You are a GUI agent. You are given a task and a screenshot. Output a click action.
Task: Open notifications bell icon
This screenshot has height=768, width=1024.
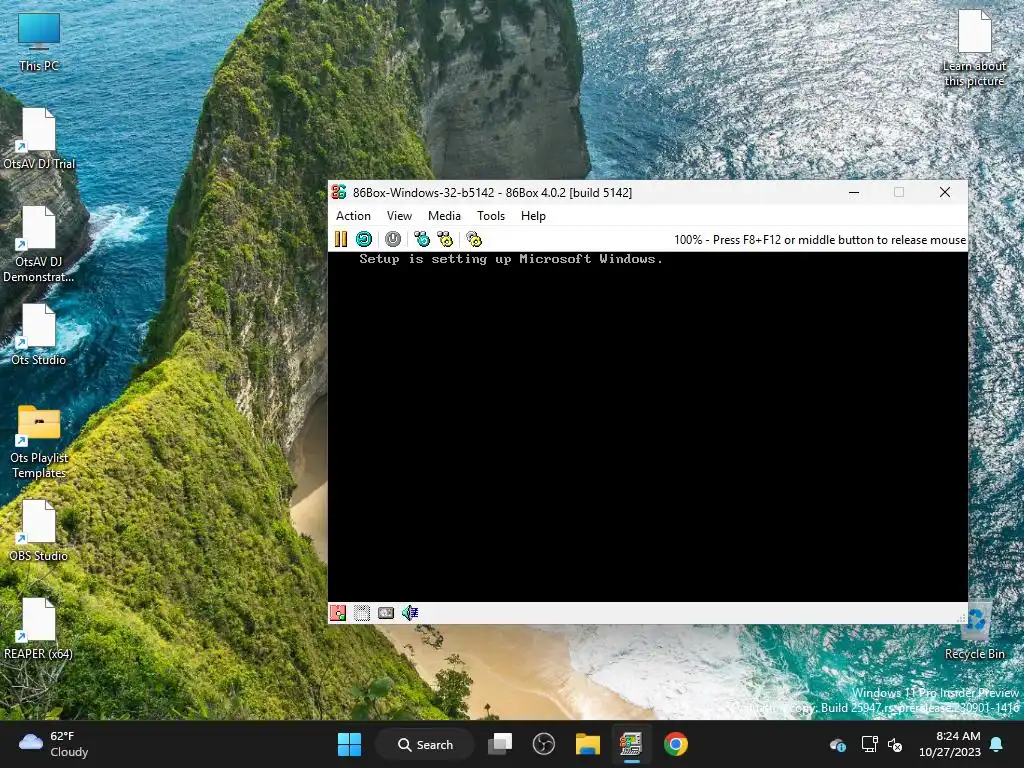[997, 744]
